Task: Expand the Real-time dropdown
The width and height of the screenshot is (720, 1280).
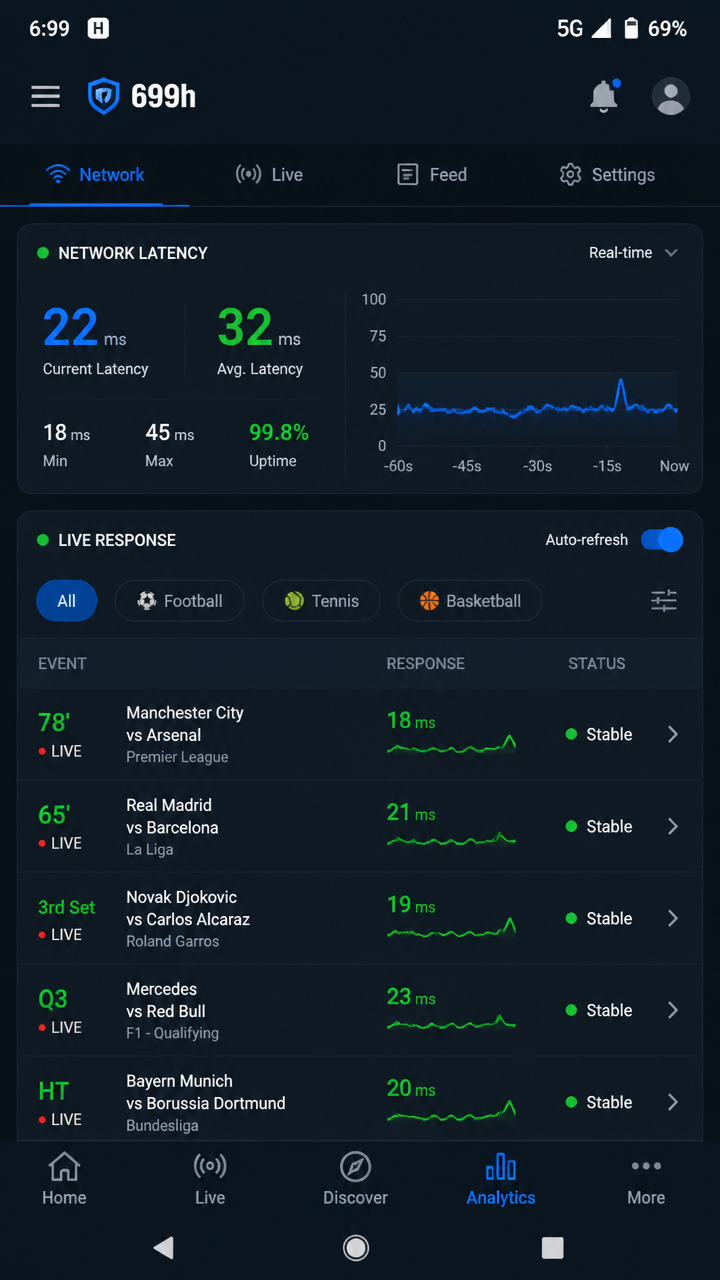Action: [633, 253]
